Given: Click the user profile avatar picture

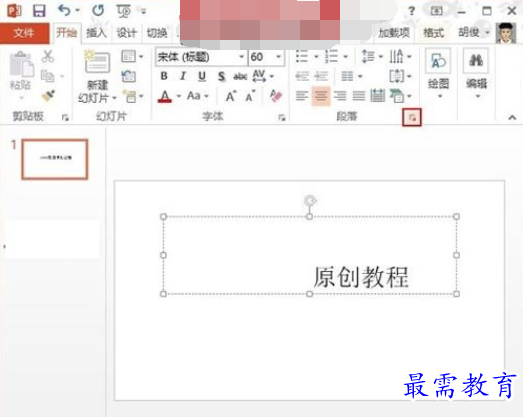Looking at the screenshot, I should click(x=506, y=33).
